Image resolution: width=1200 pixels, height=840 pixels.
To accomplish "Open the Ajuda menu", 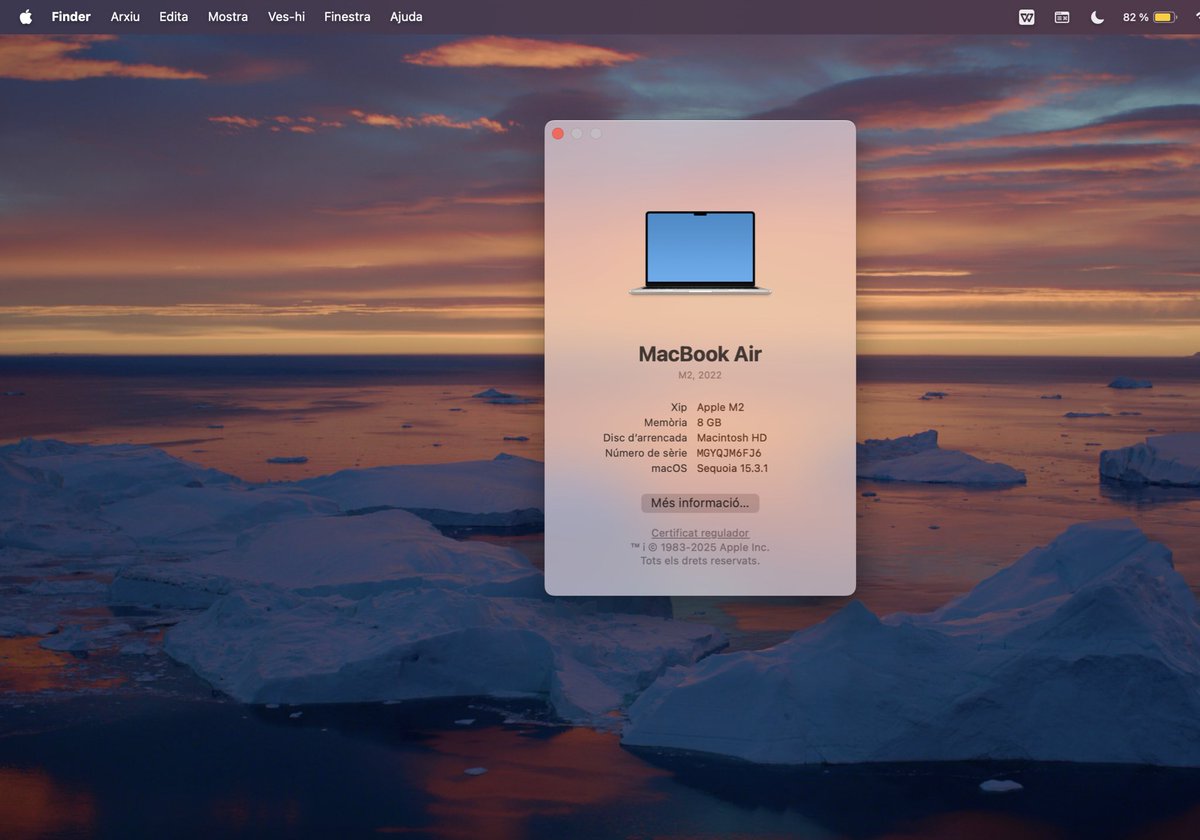I will tap(406, 17).
